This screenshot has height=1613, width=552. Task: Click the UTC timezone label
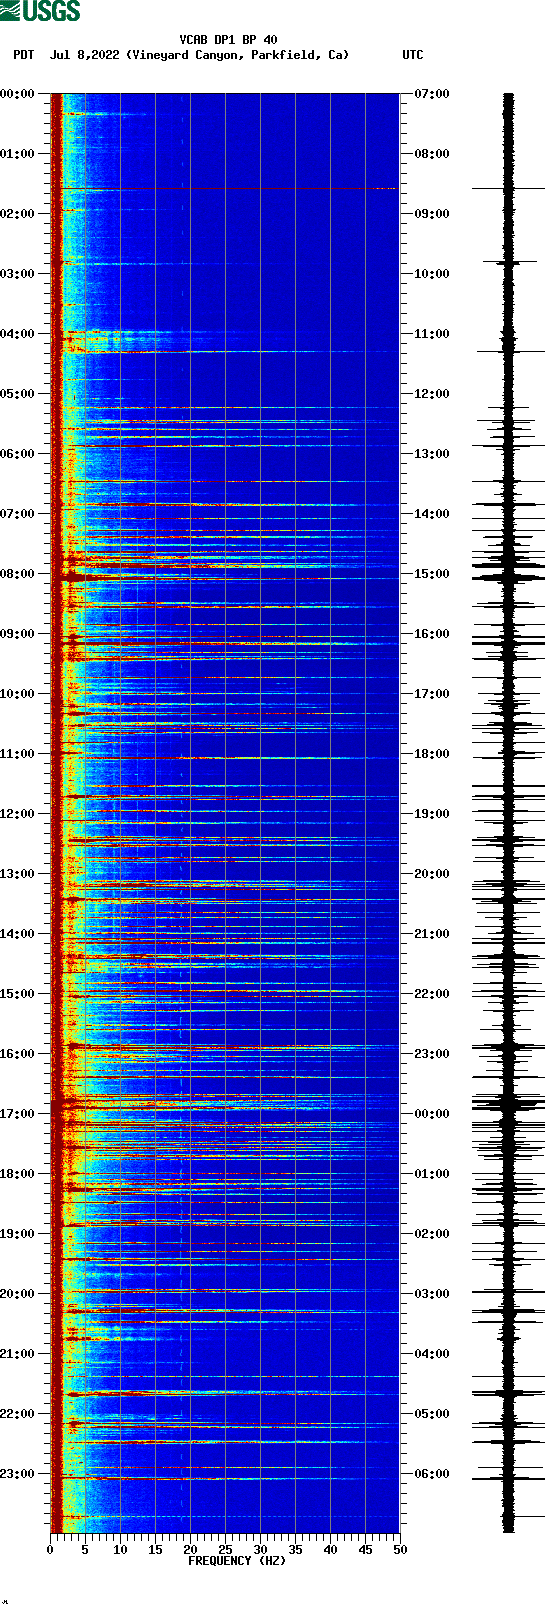(413, 55)
